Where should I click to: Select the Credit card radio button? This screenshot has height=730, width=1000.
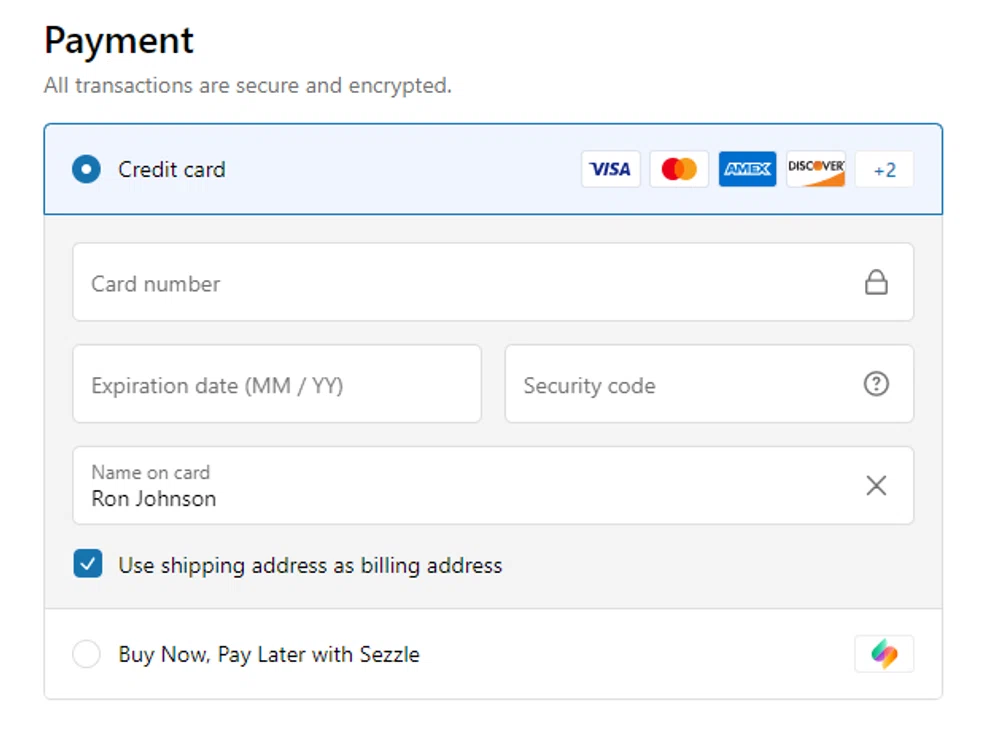click(x=87, y=169)
